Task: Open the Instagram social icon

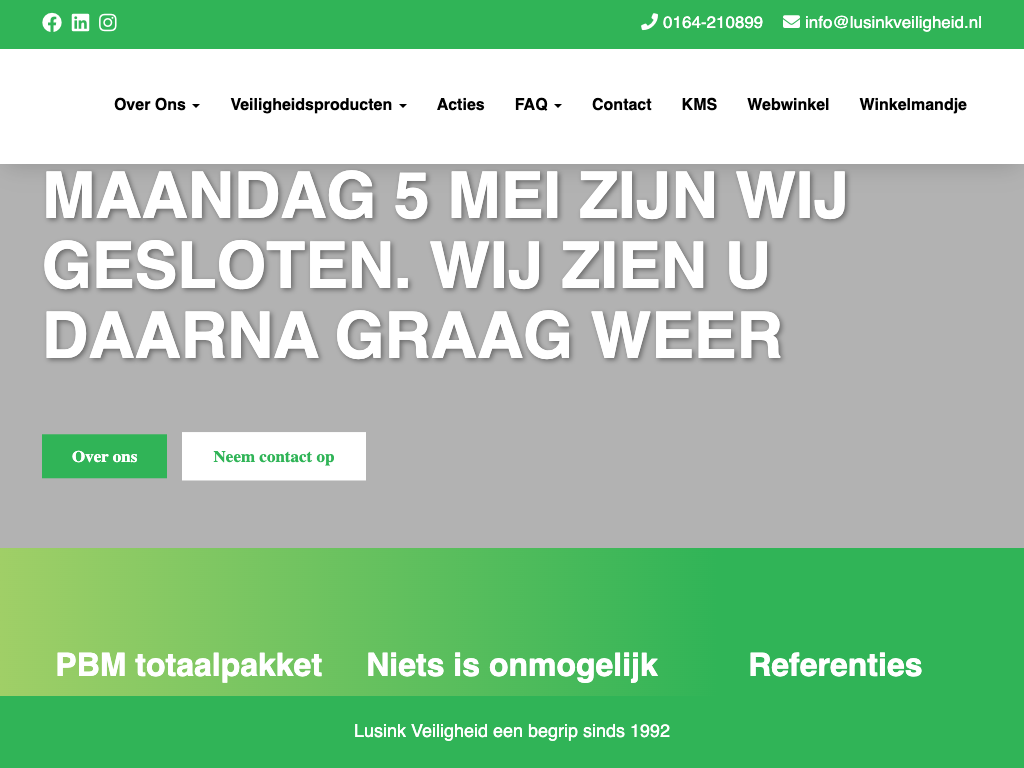Action: [108, 22]
